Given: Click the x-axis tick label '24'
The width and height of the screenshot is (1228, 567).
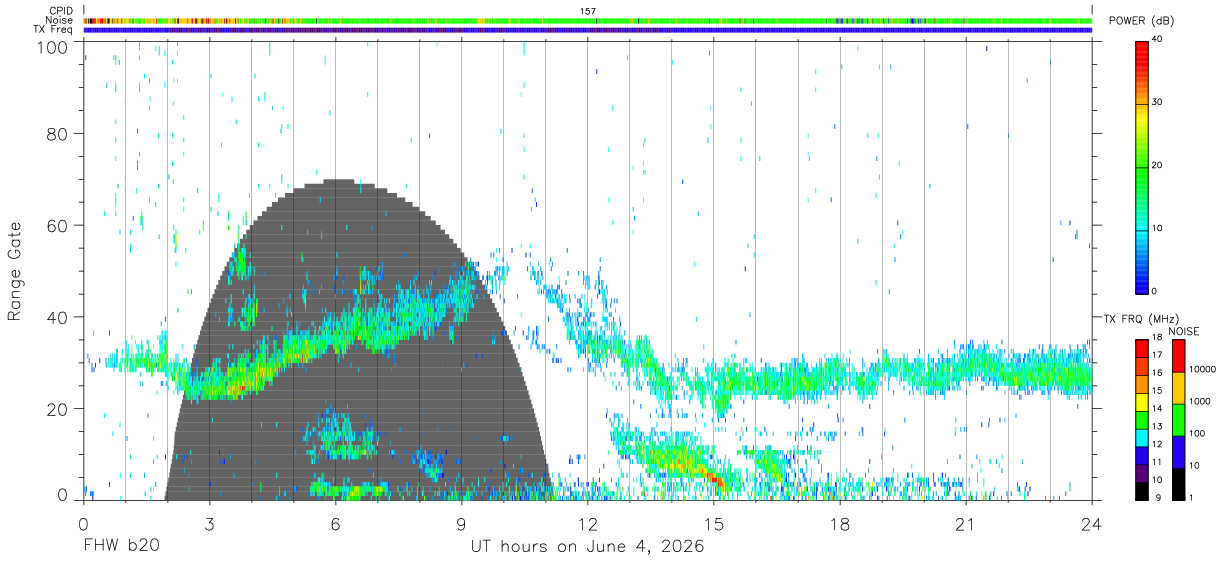Looking at the screenshot, I should 1092,524.
